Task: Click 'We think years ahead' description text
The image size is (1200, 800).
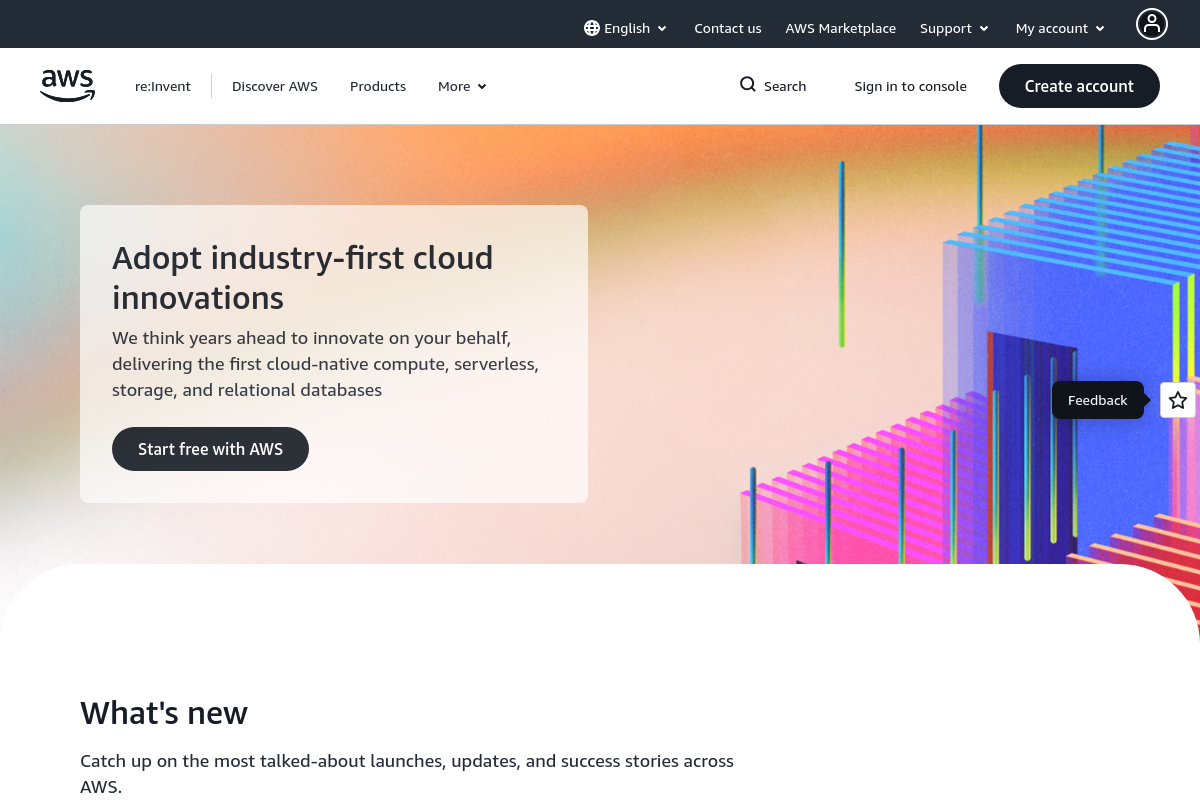Action: 325,364
